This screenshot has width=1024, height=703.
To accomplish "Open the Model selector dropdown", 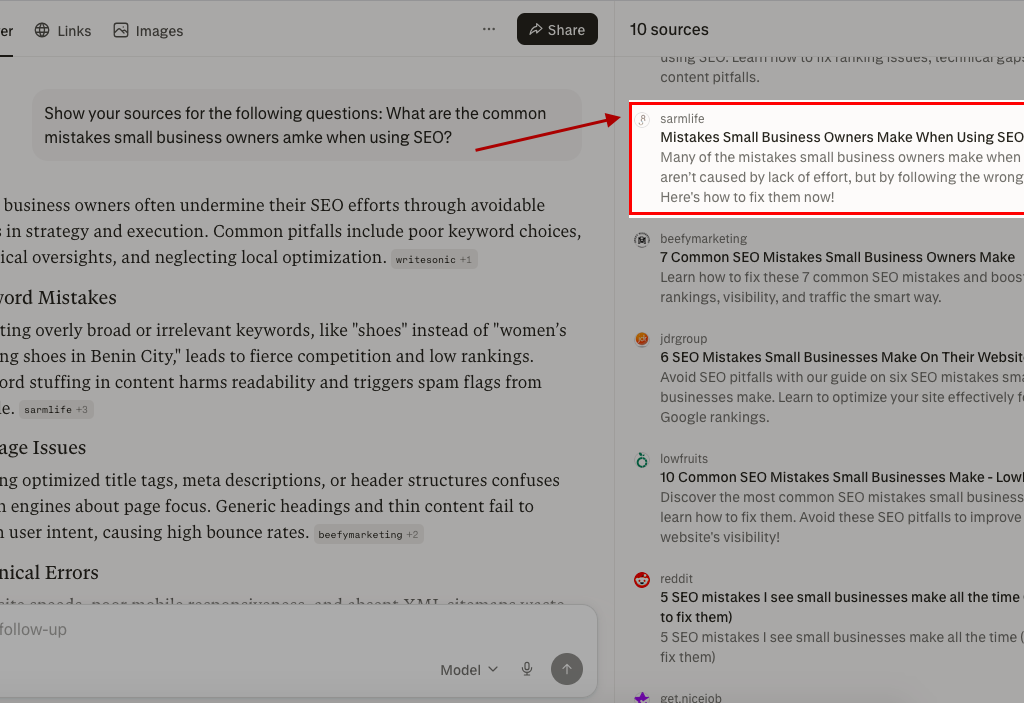I will 469,670.
